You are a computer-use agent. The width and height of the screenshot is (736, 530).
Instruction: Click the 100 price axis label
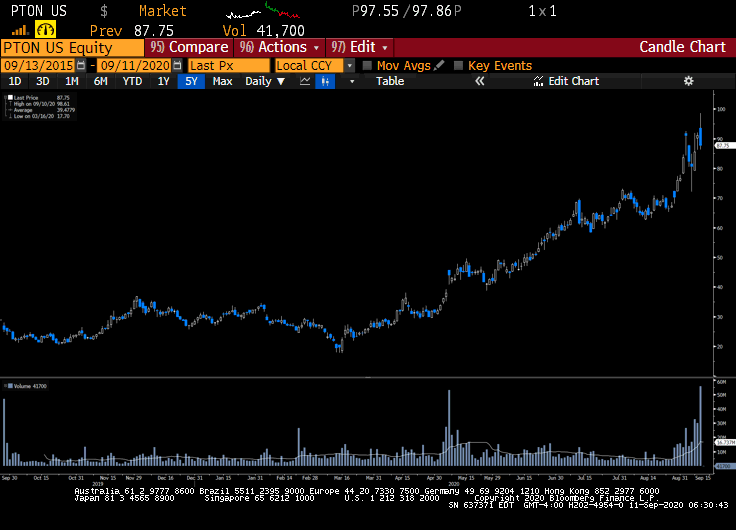pos(721,109)
